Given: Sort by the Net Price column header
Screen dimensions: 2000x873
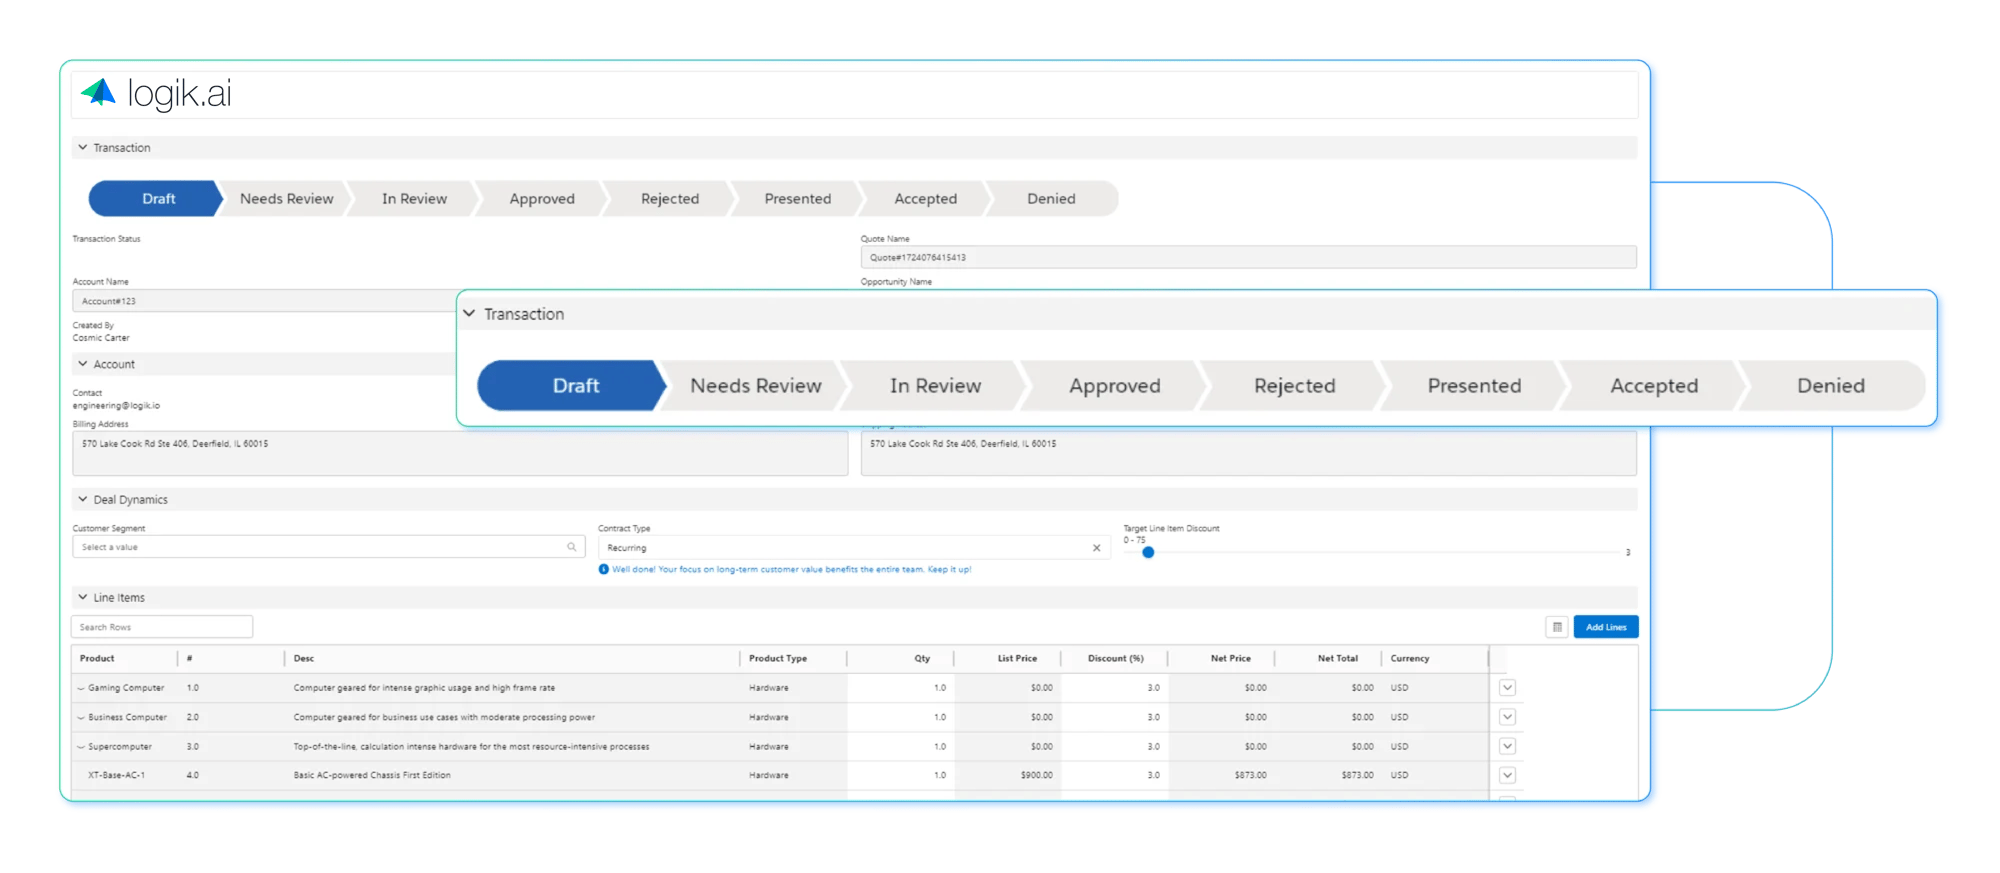Looking at the screenshot, I should 1231,658.
